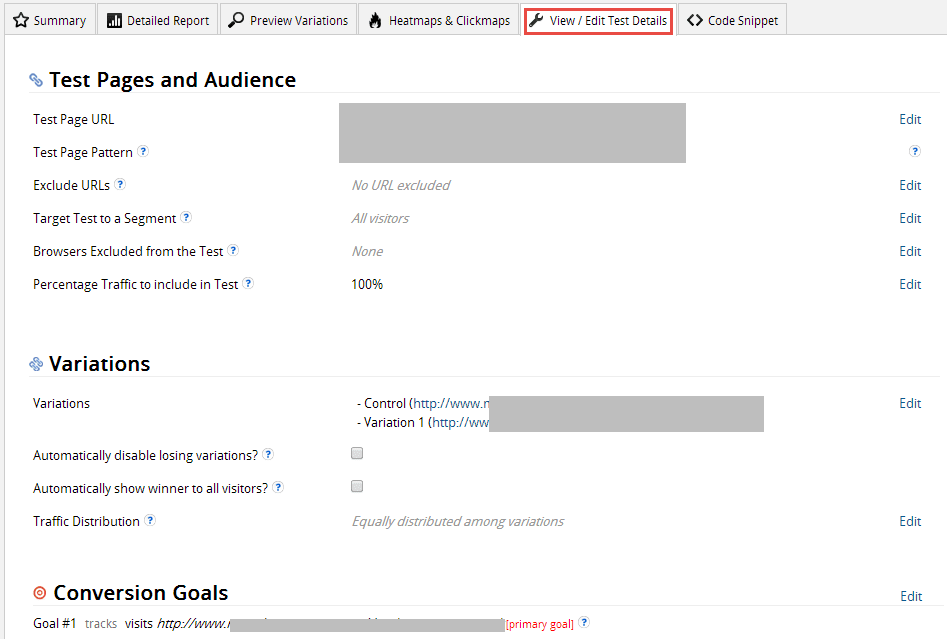Show help for Automatically show winner
This screenshot has width=947, height=639.
pos(278,487)
